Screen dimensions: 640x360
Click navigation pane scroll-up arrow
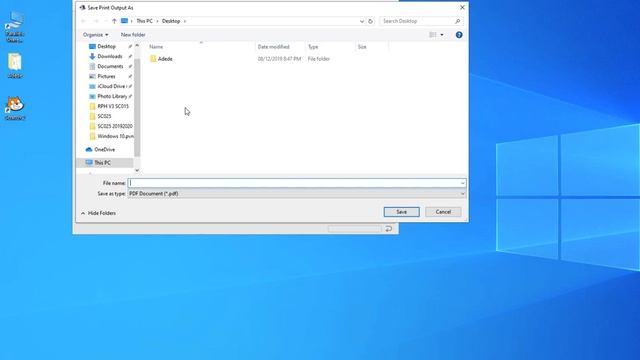coord(137,46)
